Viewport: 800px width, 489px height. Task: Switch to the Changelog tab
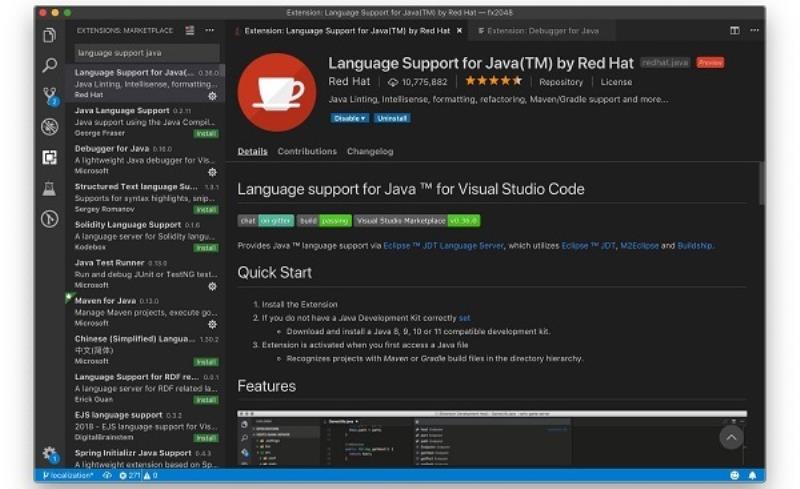(370, 152)
